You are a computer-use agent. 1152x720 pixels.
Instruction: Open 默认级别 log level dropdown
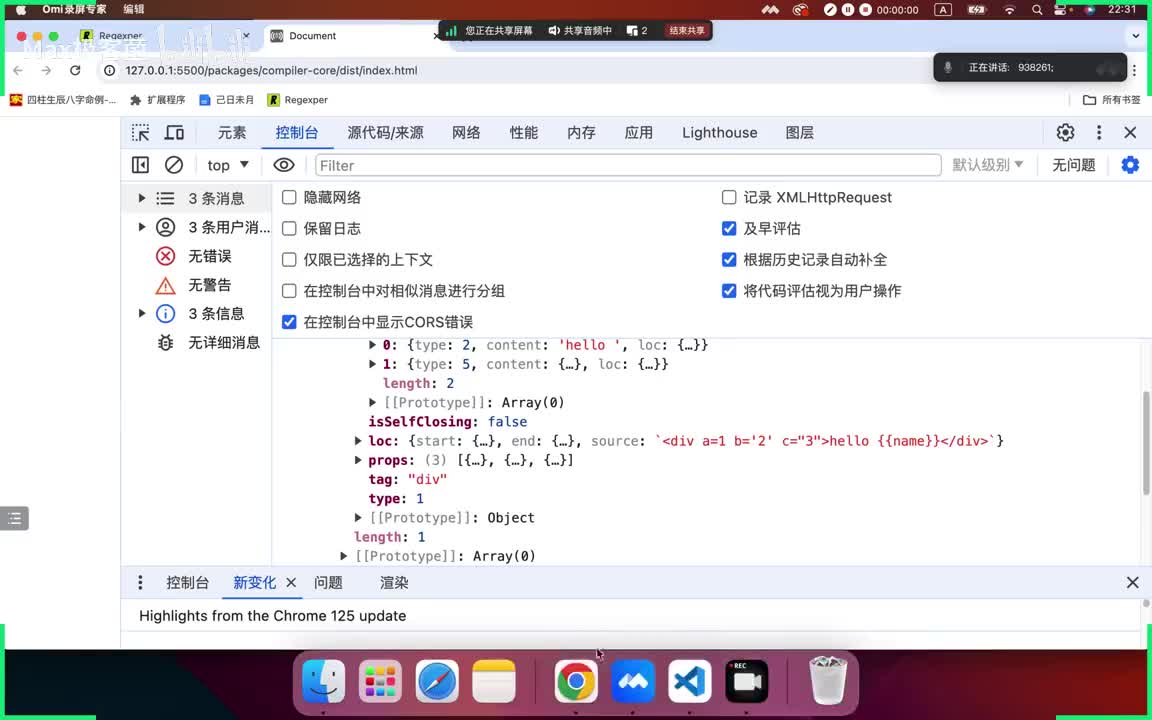tap(987, 165)
